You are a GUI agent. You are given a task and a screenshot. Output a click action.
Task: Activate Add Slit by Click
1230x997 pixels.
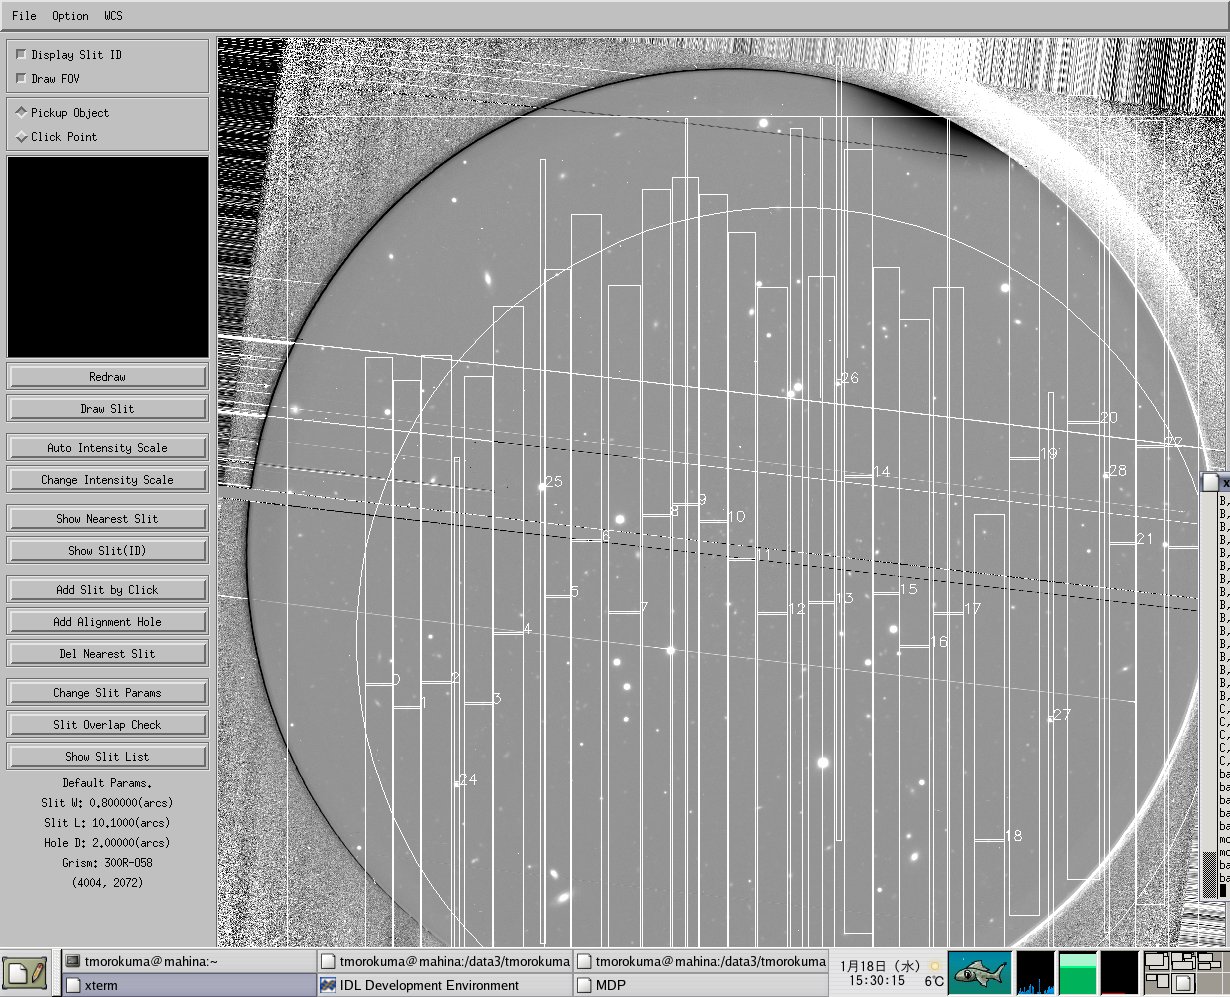click(x=107, y=590)
